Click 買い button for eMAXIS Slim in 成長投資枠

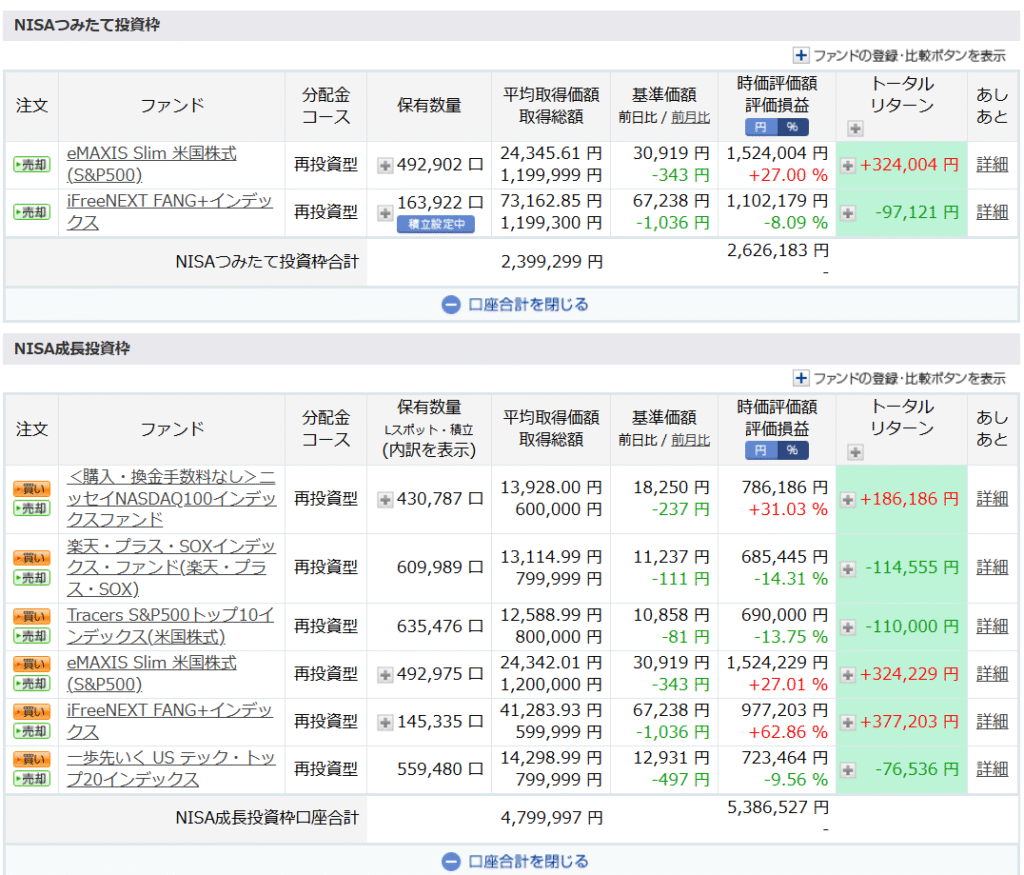click(31, 663)
